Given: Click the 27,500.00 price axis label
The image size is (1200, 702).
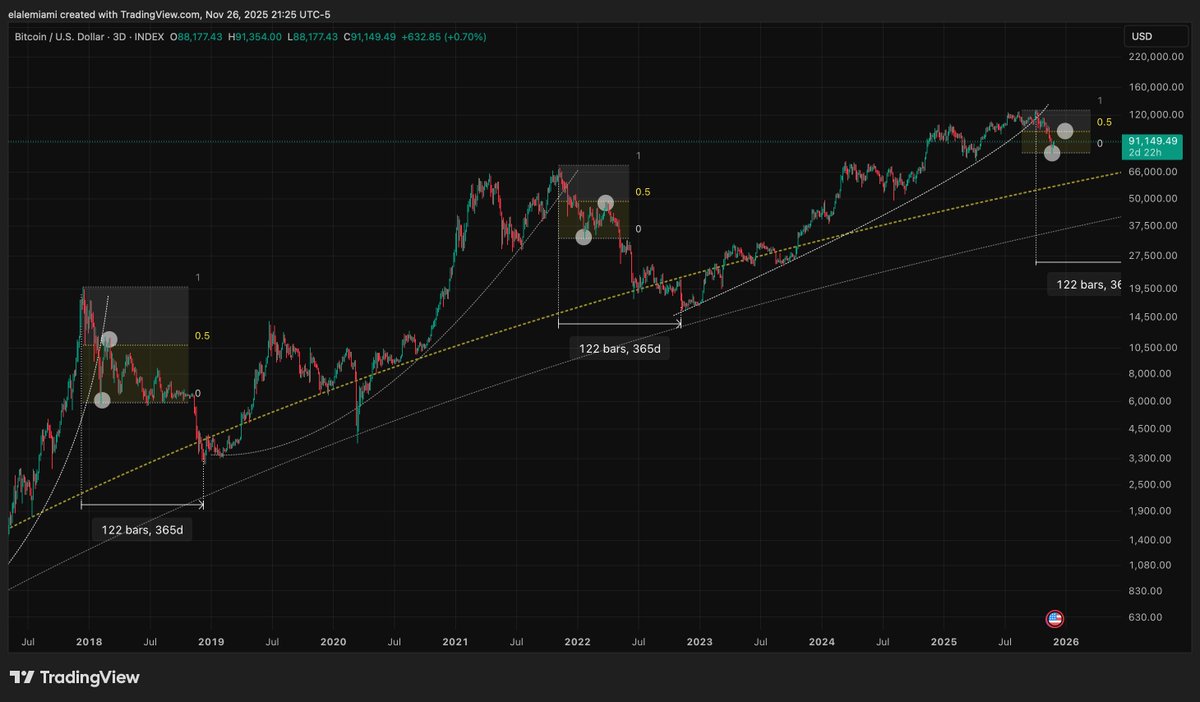Looking at the screenshot, I should pyautogui.click(x=1154, y=256).
